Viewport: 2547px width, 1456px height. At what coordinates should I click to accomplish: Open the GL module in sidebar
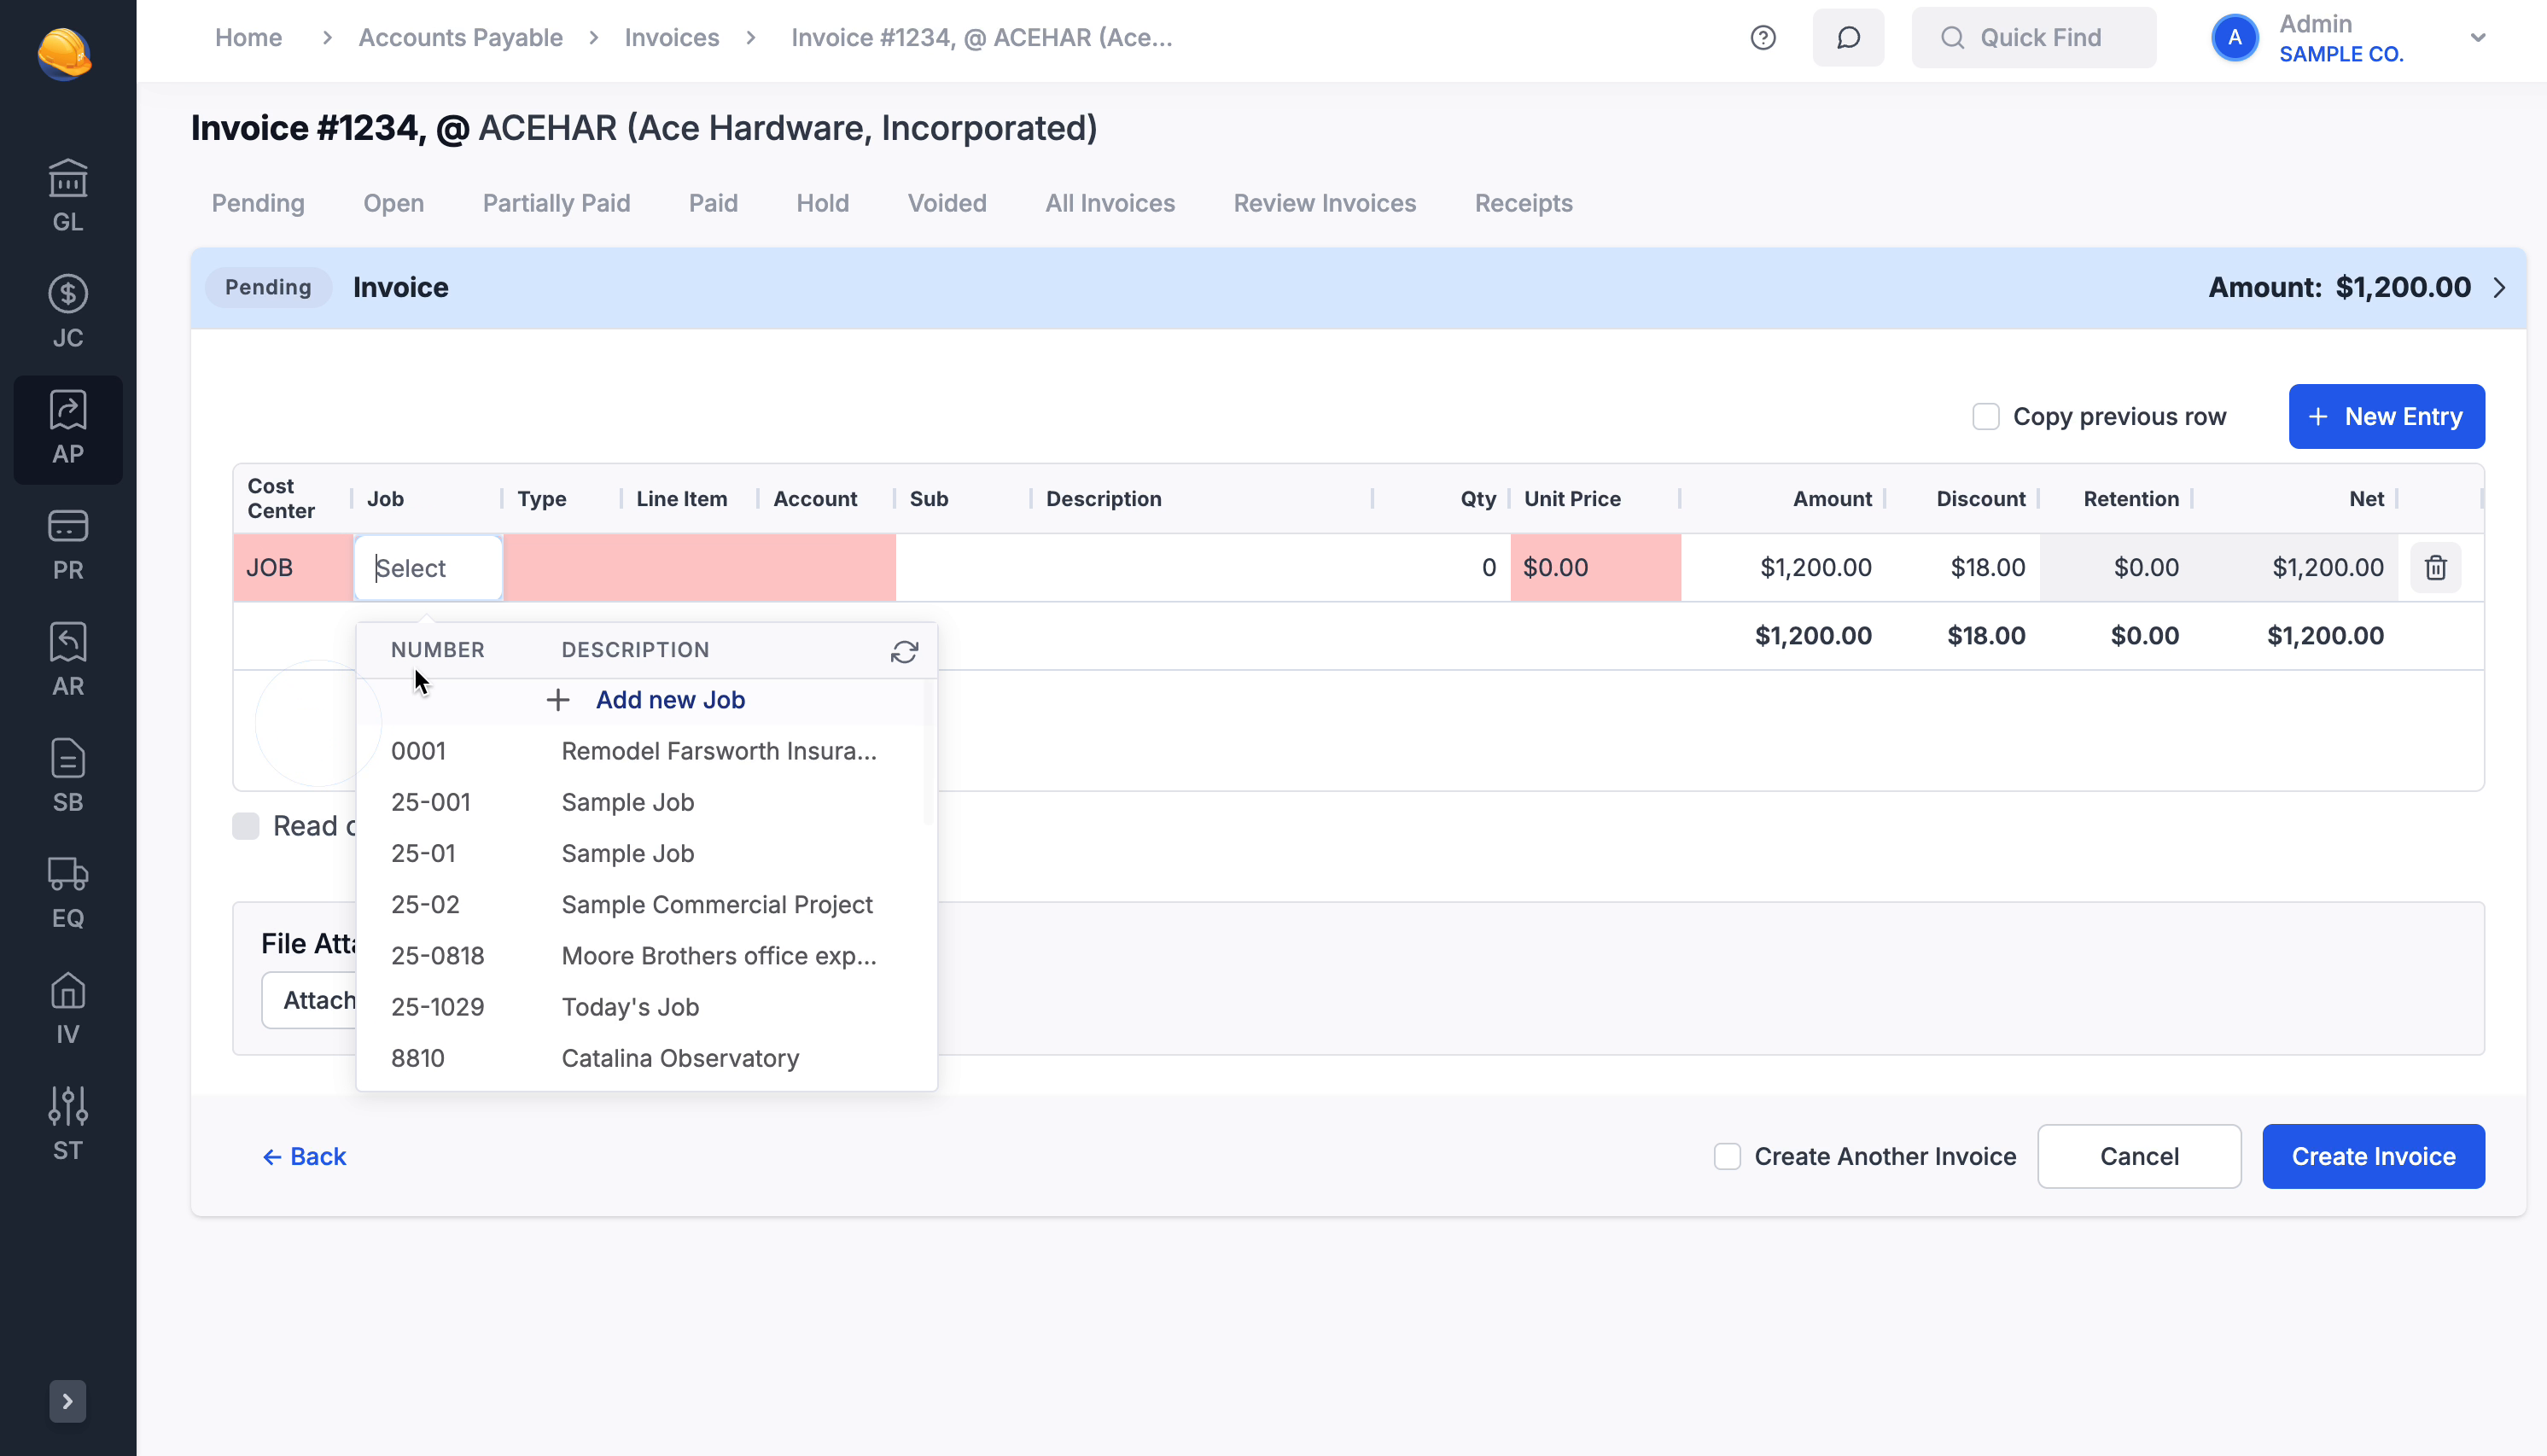[x=67, y=193]
